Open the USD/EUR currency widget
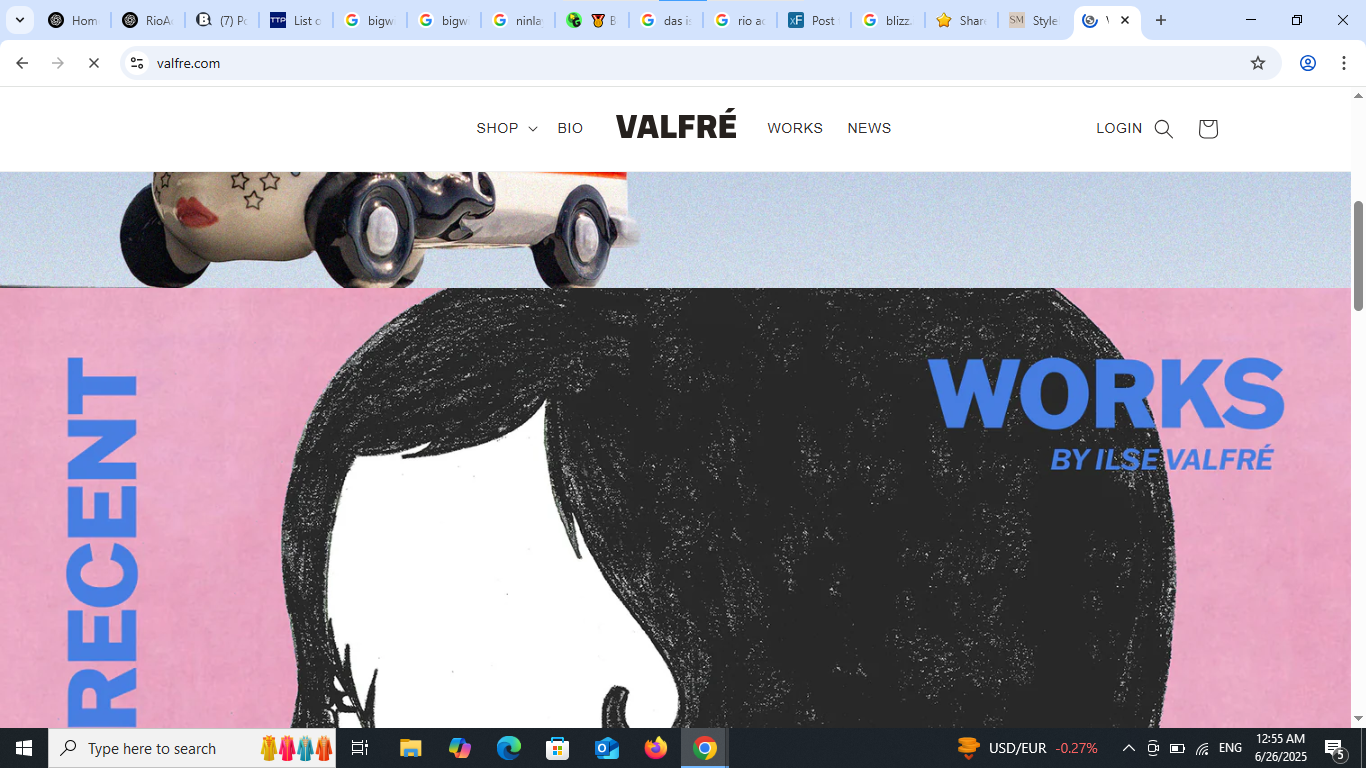 tap(1027, 748)
